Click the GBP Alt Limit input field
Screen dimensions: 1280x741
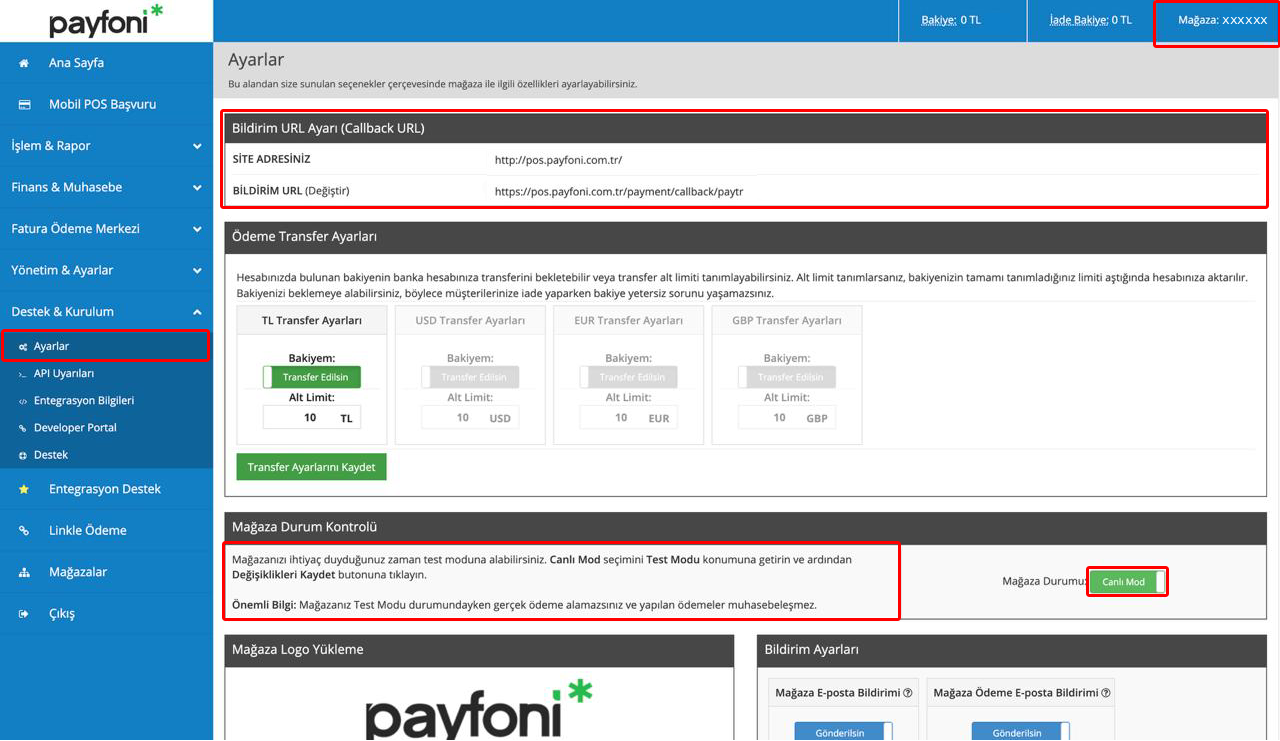(x=787, y=418)
